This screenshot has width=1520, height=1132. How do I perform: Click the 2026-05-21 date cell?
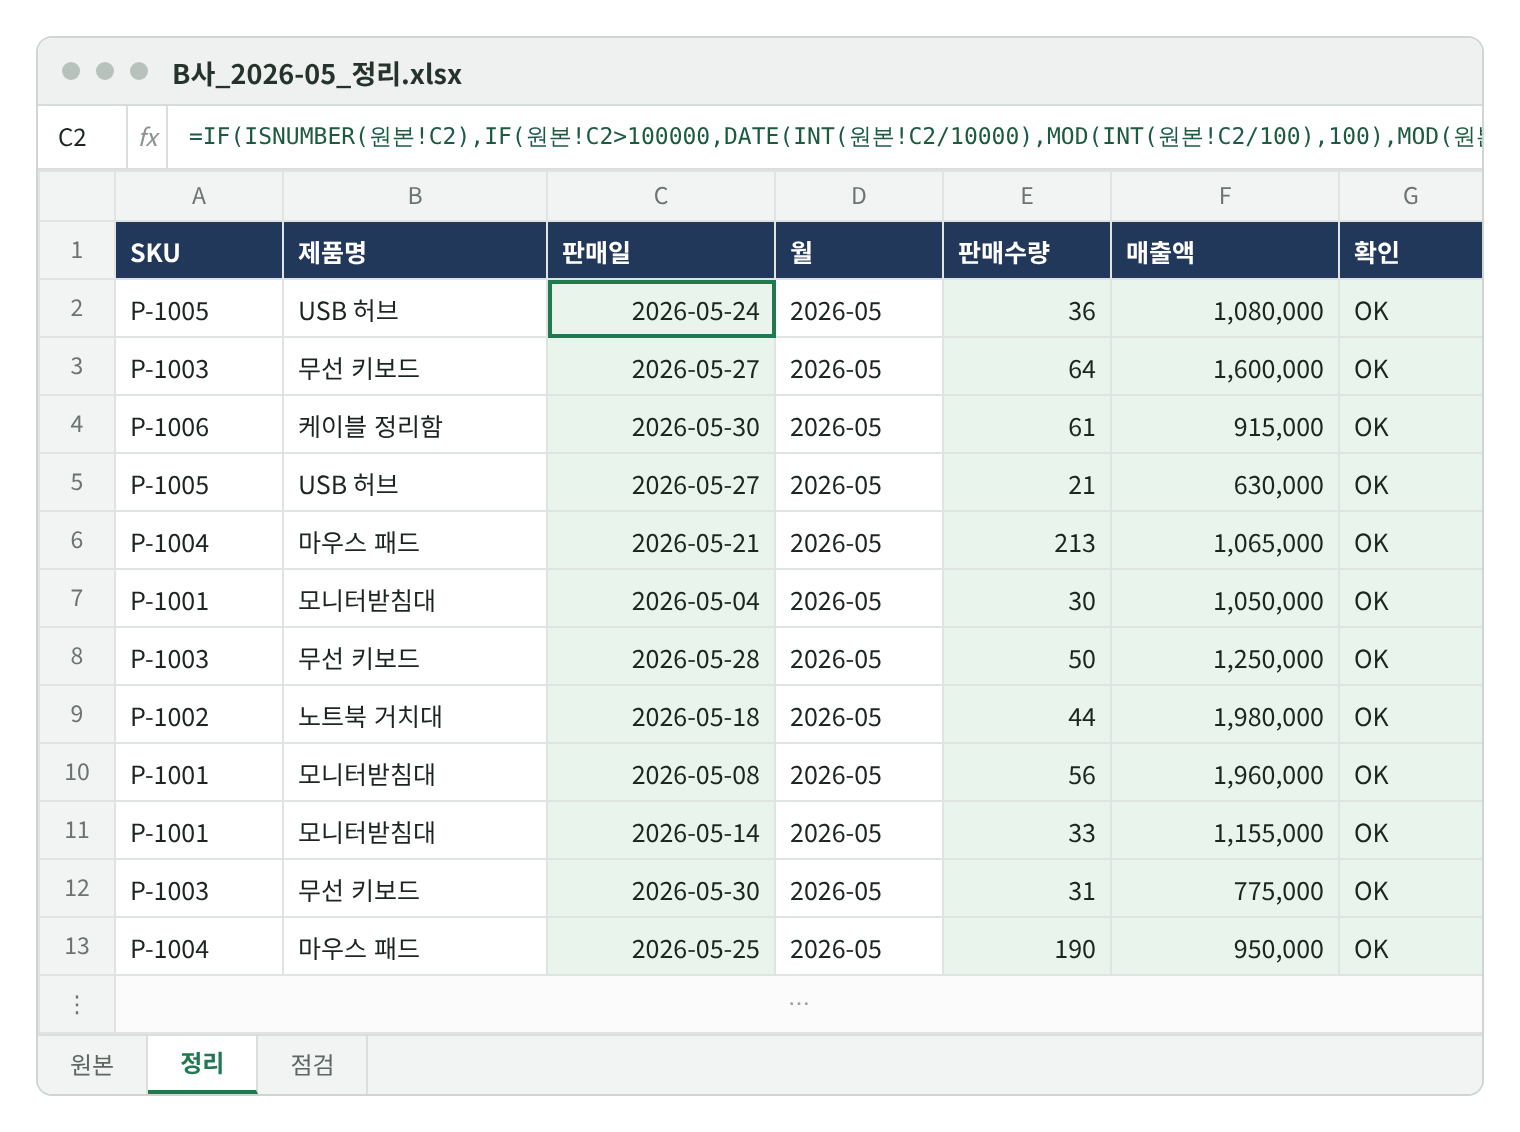tap(661, 541)
